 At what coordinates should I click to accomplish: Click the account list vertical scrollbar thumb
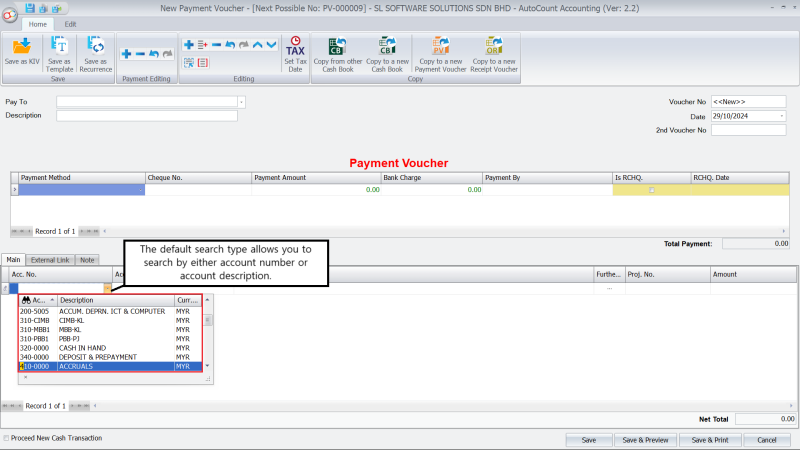pyautogui.click(x=207, y=320)
